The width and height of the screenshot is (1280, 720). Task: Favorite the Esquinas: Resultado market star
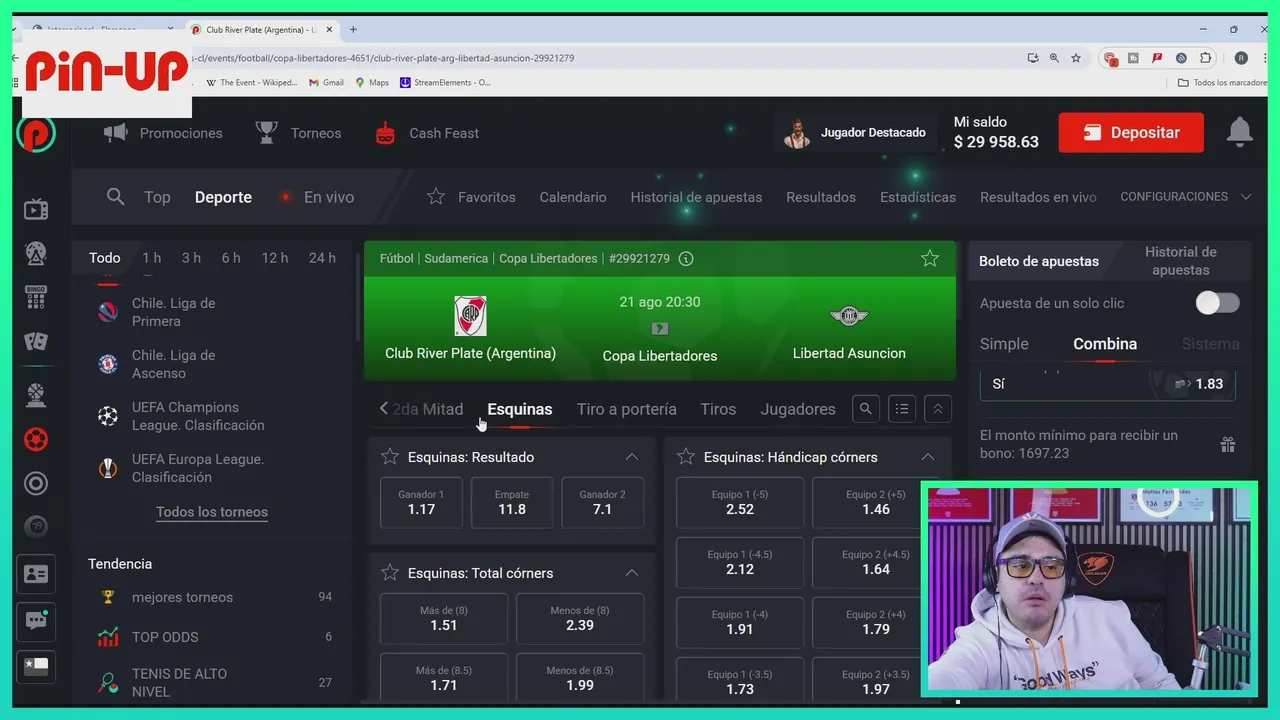pyautogui.click(x=390, y=457)
